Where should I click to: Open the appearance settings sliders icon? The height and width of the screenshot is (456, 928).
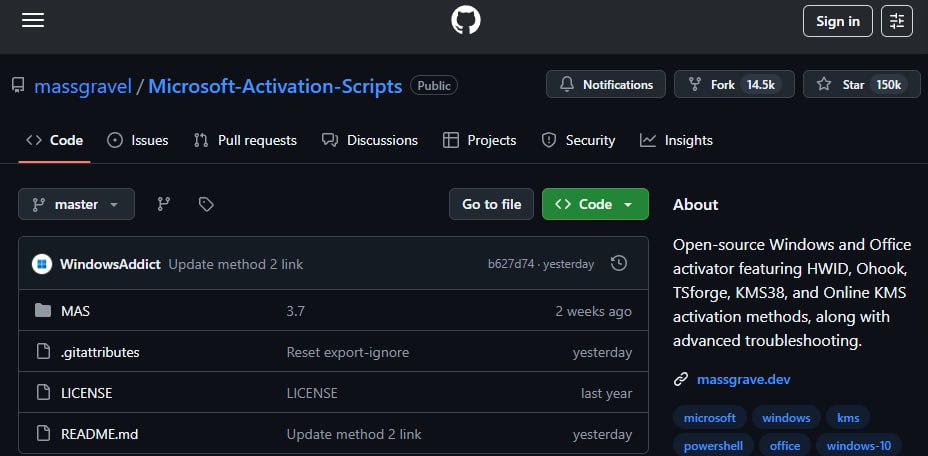coord(897,21)
